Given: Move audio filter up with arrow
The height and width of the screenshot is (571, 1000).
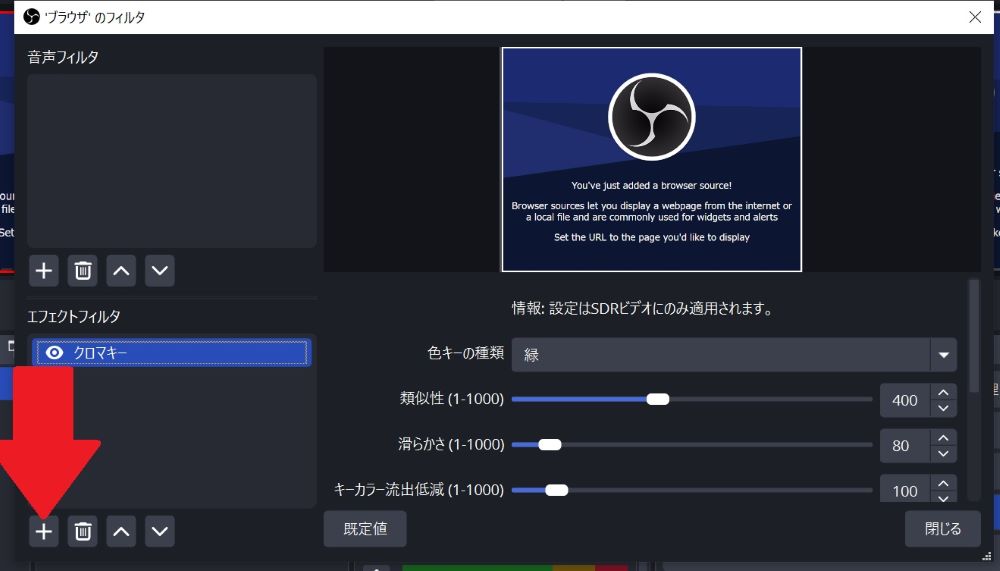Looking at the screenshot, I should pyautogui.click(x=121, y=271).
